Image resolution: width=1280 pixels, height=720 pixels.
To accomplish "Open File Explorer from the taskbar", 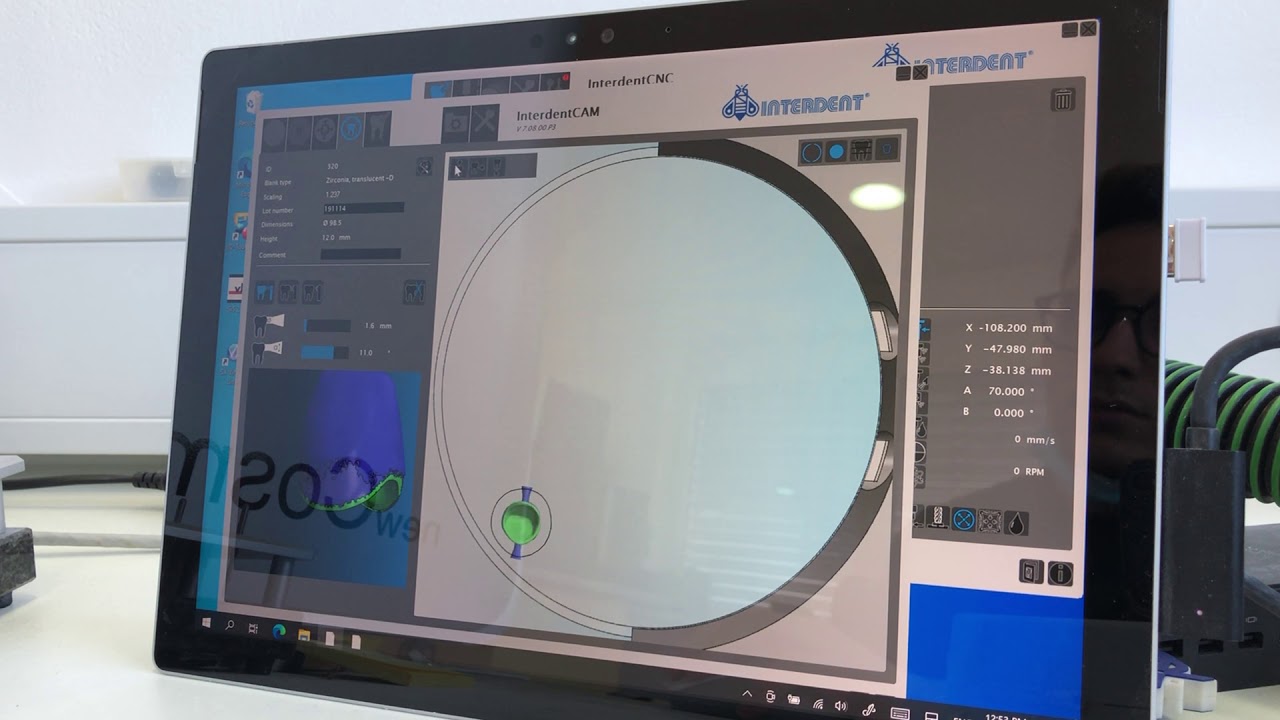I will click(304, 634).
